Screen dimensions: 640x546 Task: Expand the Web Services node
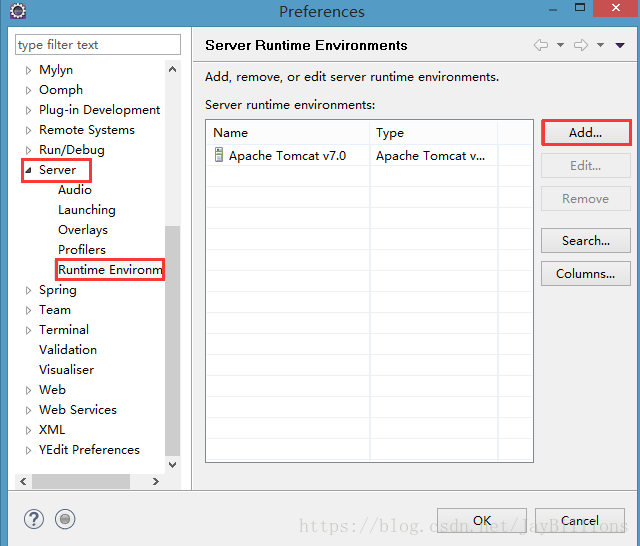28,410
